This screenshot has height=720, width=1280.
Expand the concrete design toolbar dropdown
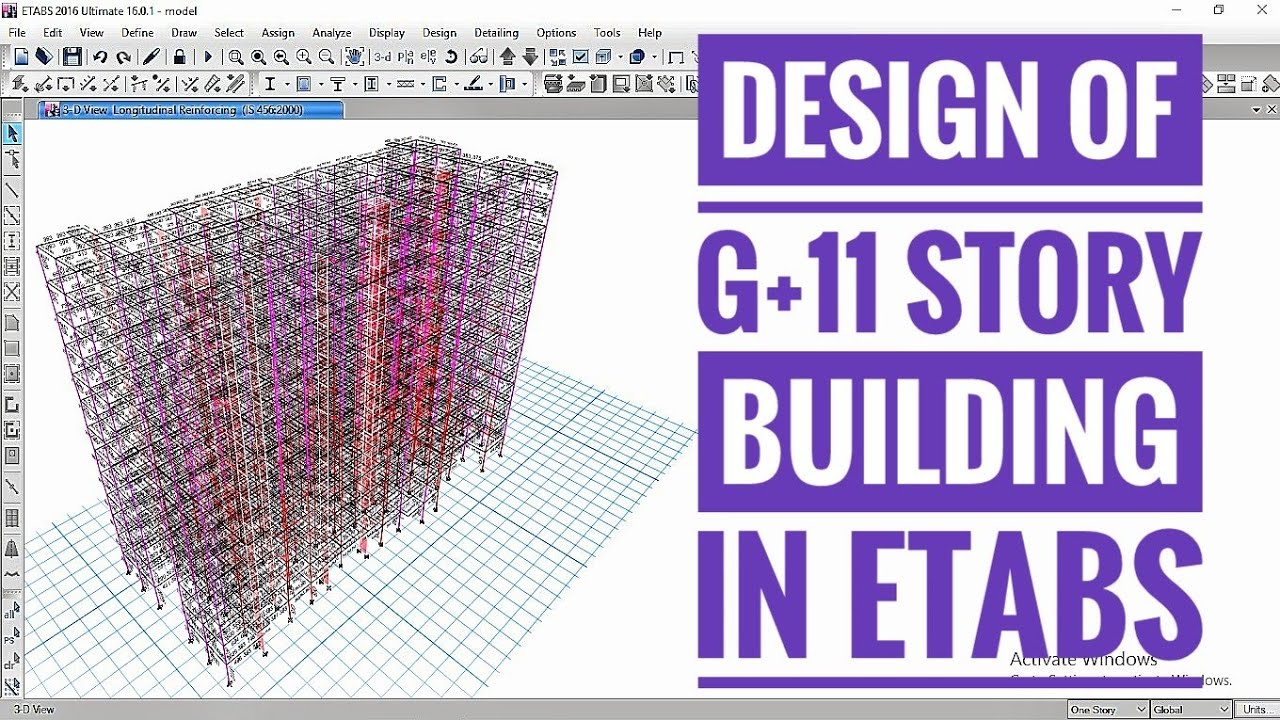321,84
